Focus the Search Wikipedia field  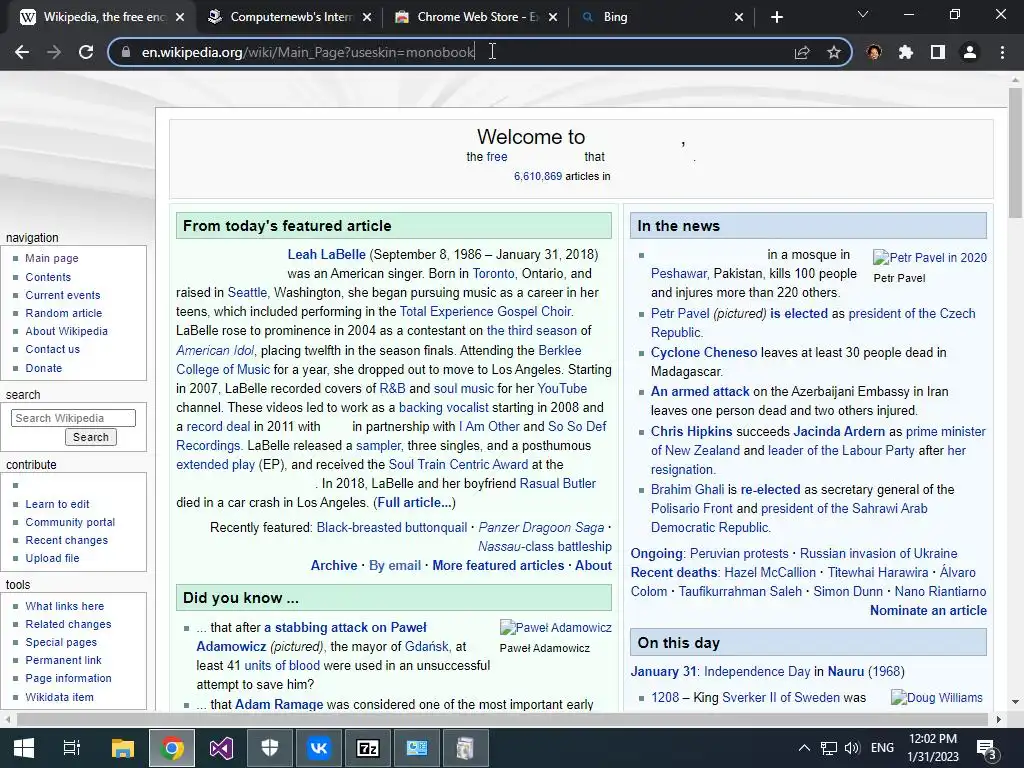coord(73,418)
